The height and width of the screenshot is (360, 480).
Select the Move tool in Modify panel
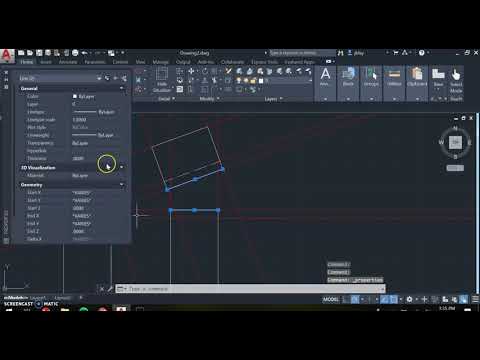(x=191, y=71)
